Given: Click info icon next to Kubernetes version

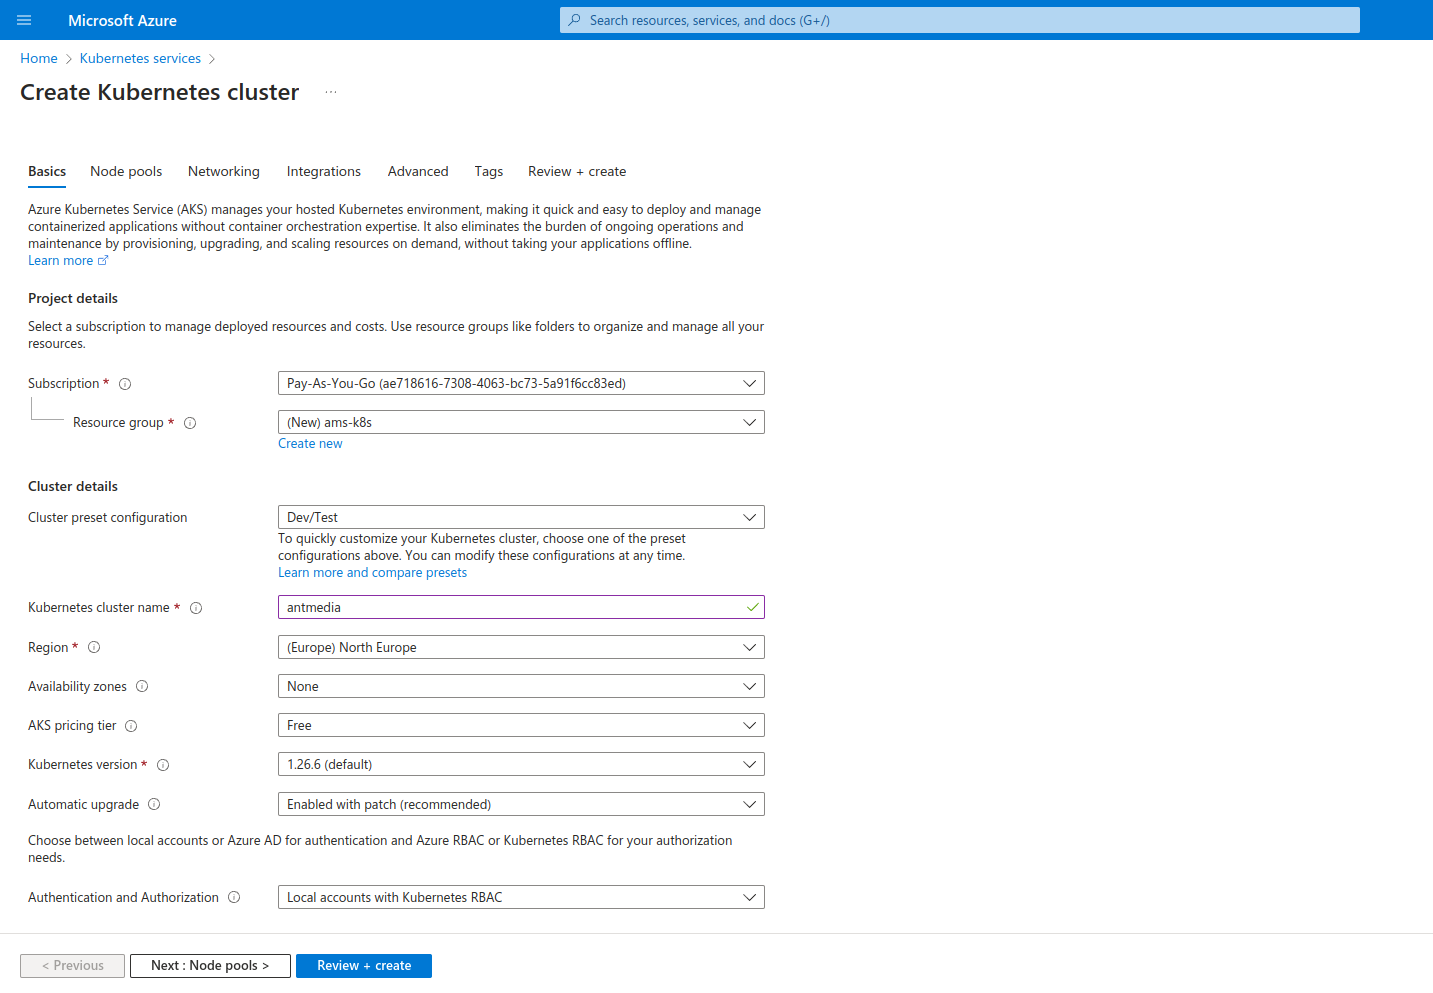Looking at the screenshot, I should tap(163, 765).
